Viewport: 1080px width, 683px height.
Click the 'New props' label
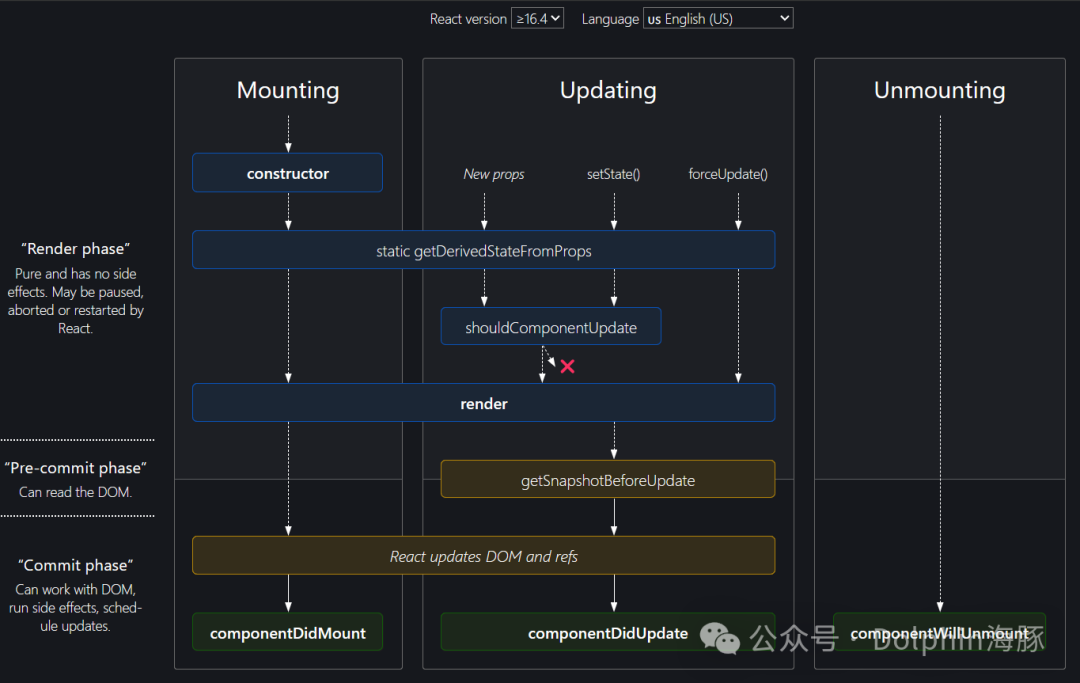[494, 174]
